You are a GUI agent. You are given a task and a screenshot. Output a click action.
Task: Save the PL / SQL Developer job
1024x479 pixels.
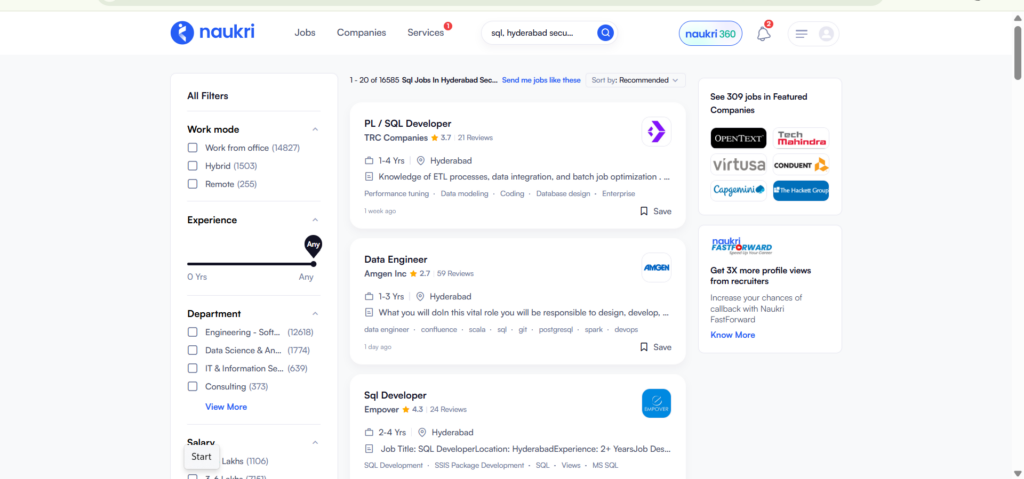(x=655, y=211)
